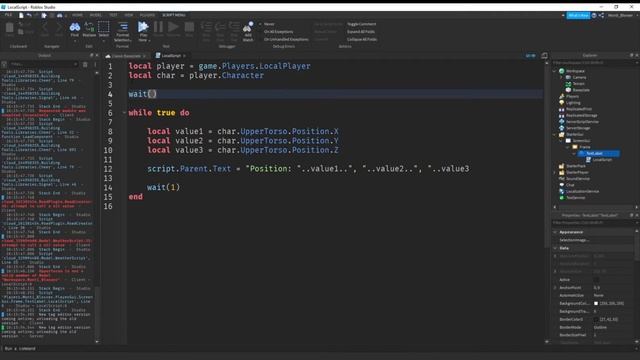
Task: Click the Add Watch icon
Action: pyautogui.click(x=248, y=27)
